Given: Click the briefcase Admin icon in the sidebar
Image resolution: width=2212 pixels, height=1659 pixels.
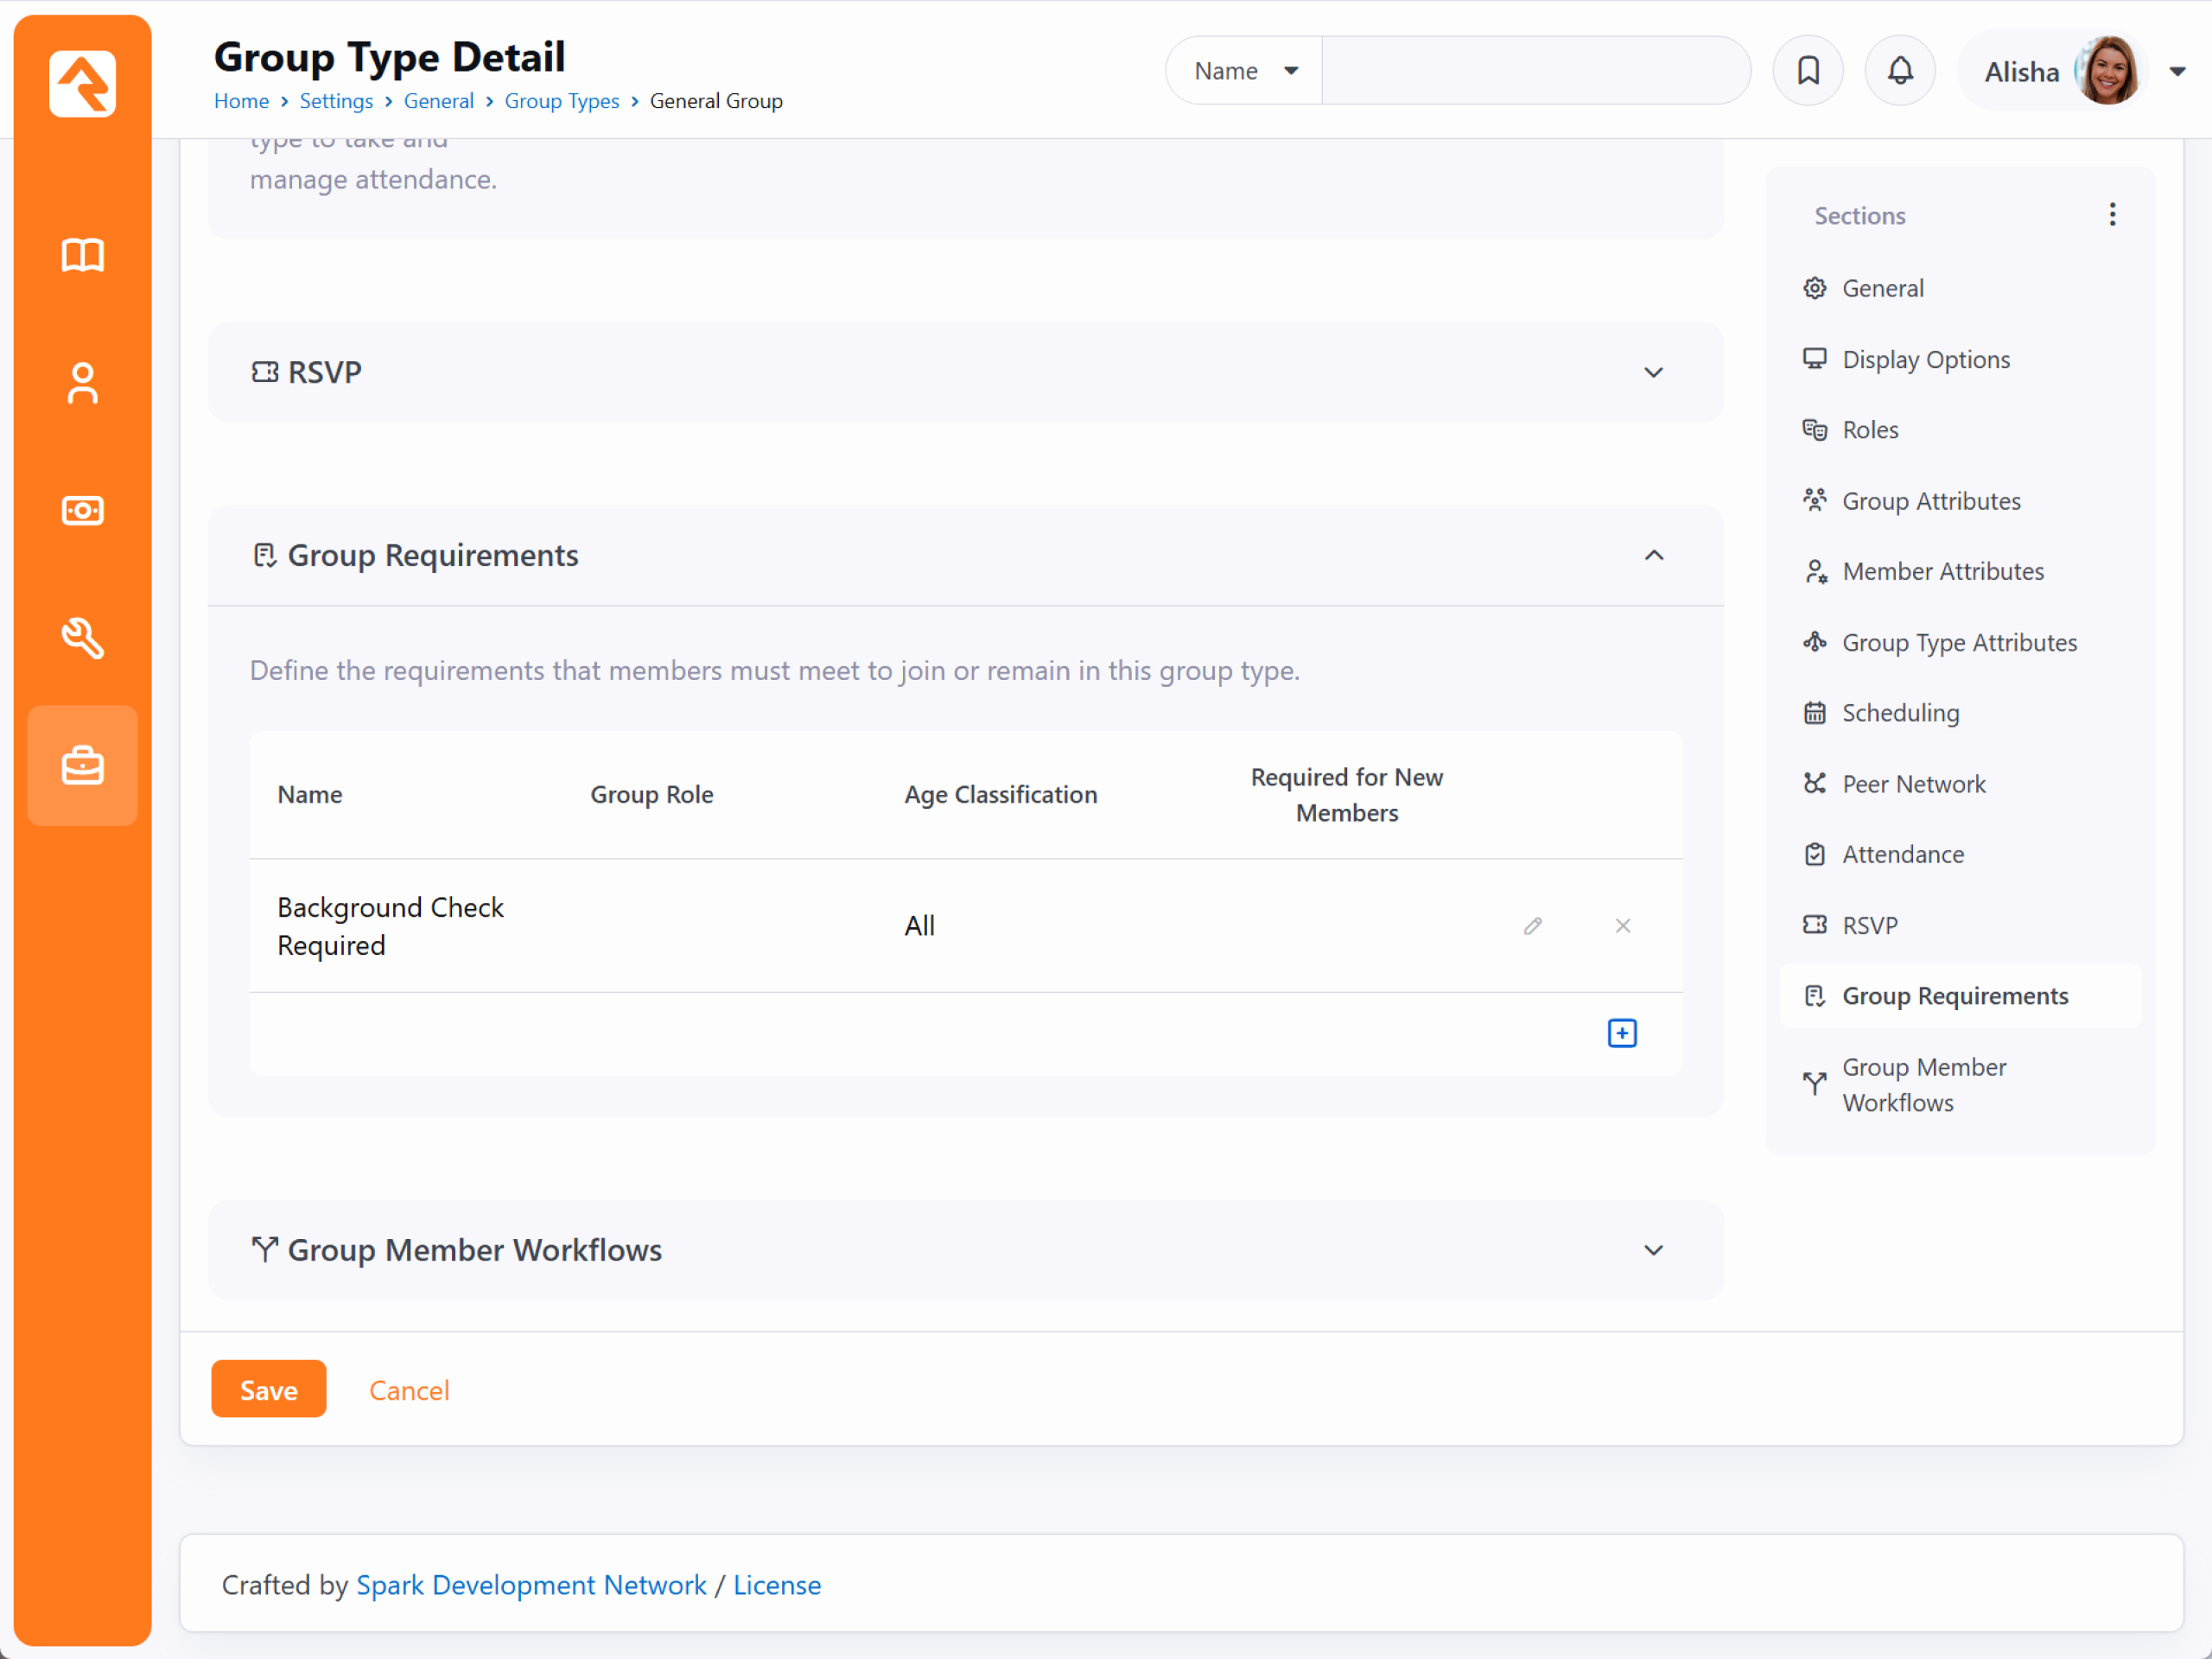Looking at the screenshot, I should (x=82, y=766).
